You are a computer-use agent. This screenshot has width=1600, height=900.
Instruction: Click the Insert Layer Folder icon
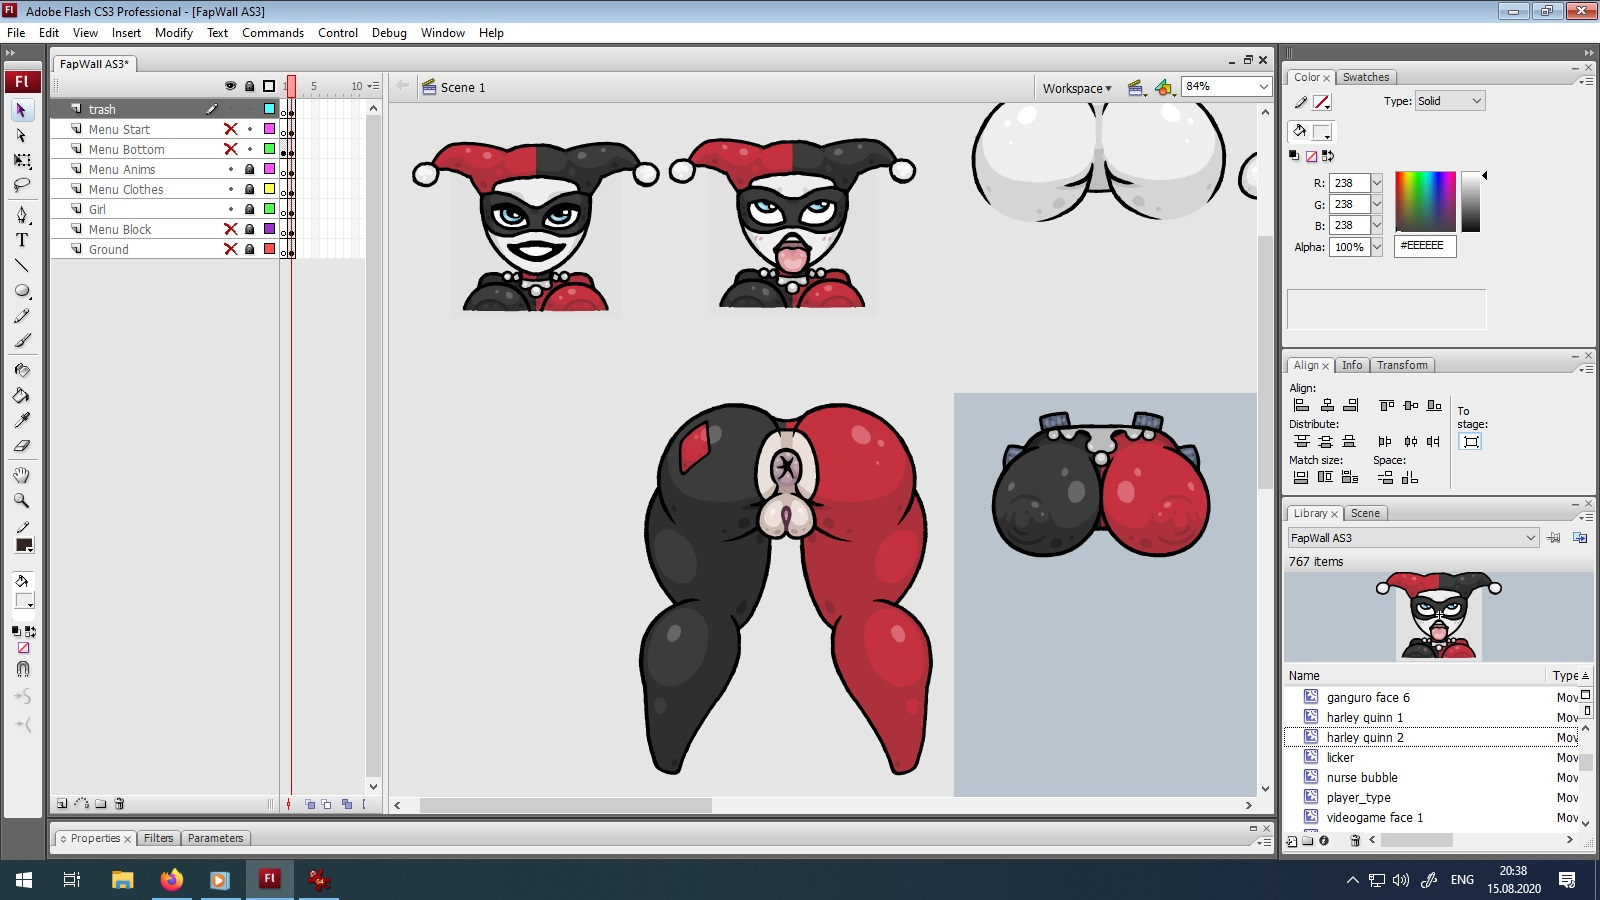click(x=100, y=804)
